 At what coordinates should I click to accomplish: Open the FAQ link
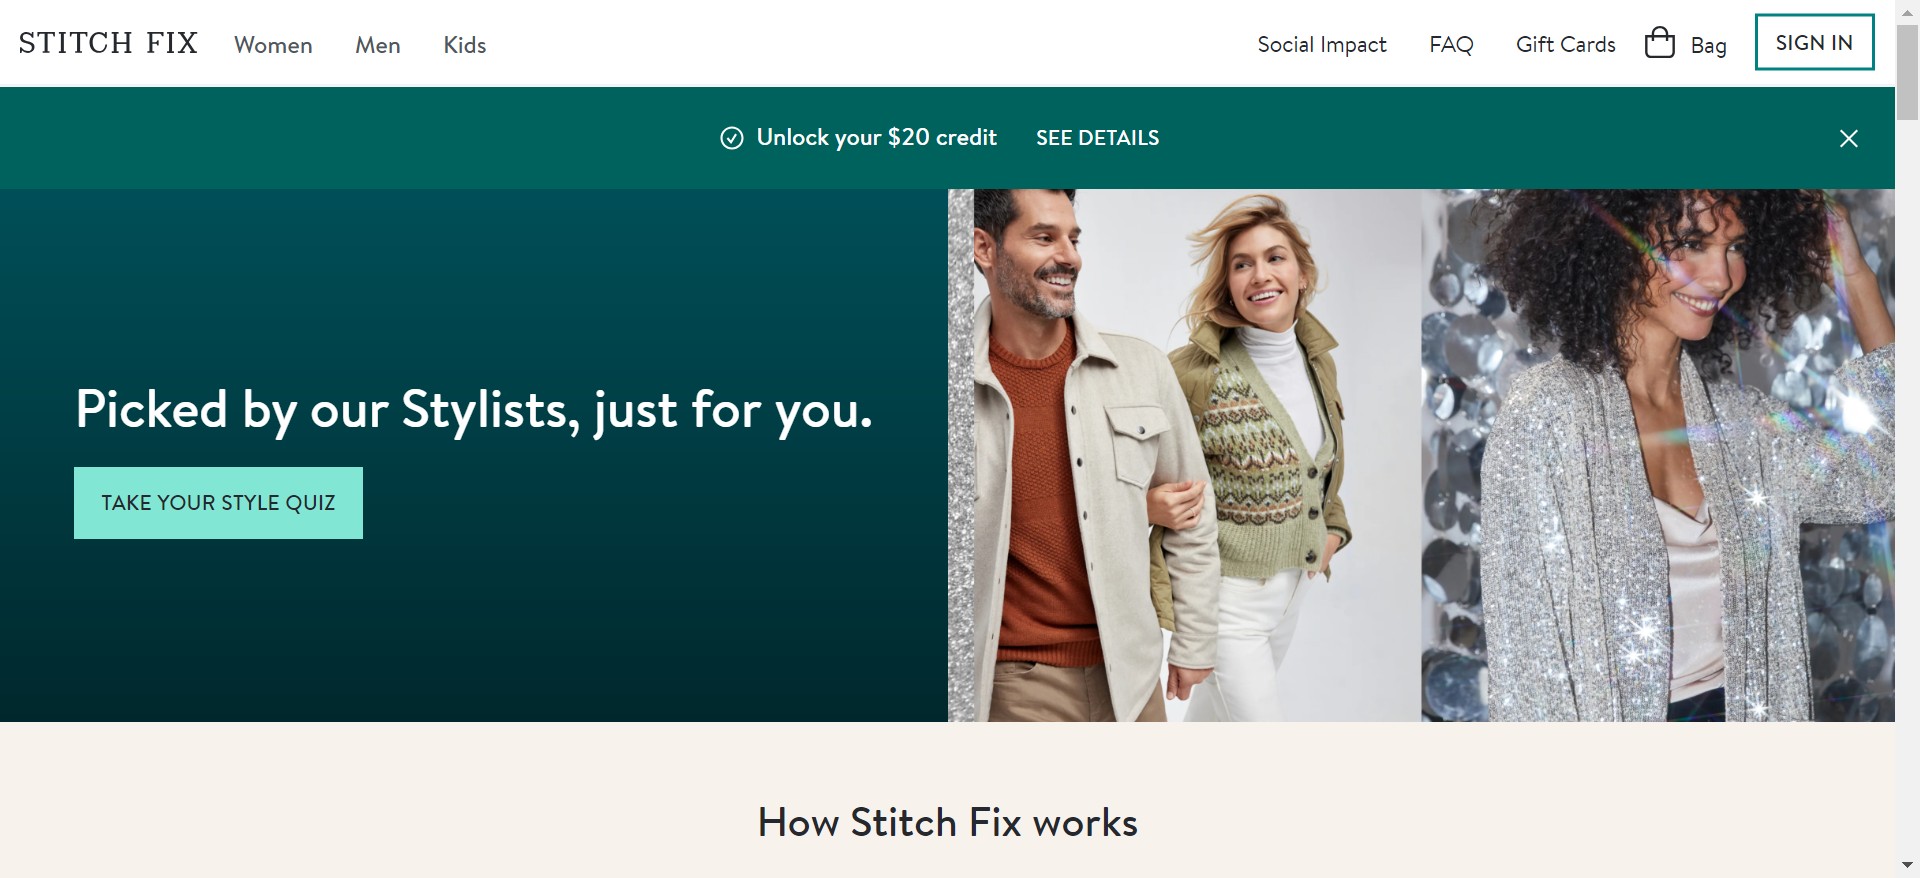1451,45
